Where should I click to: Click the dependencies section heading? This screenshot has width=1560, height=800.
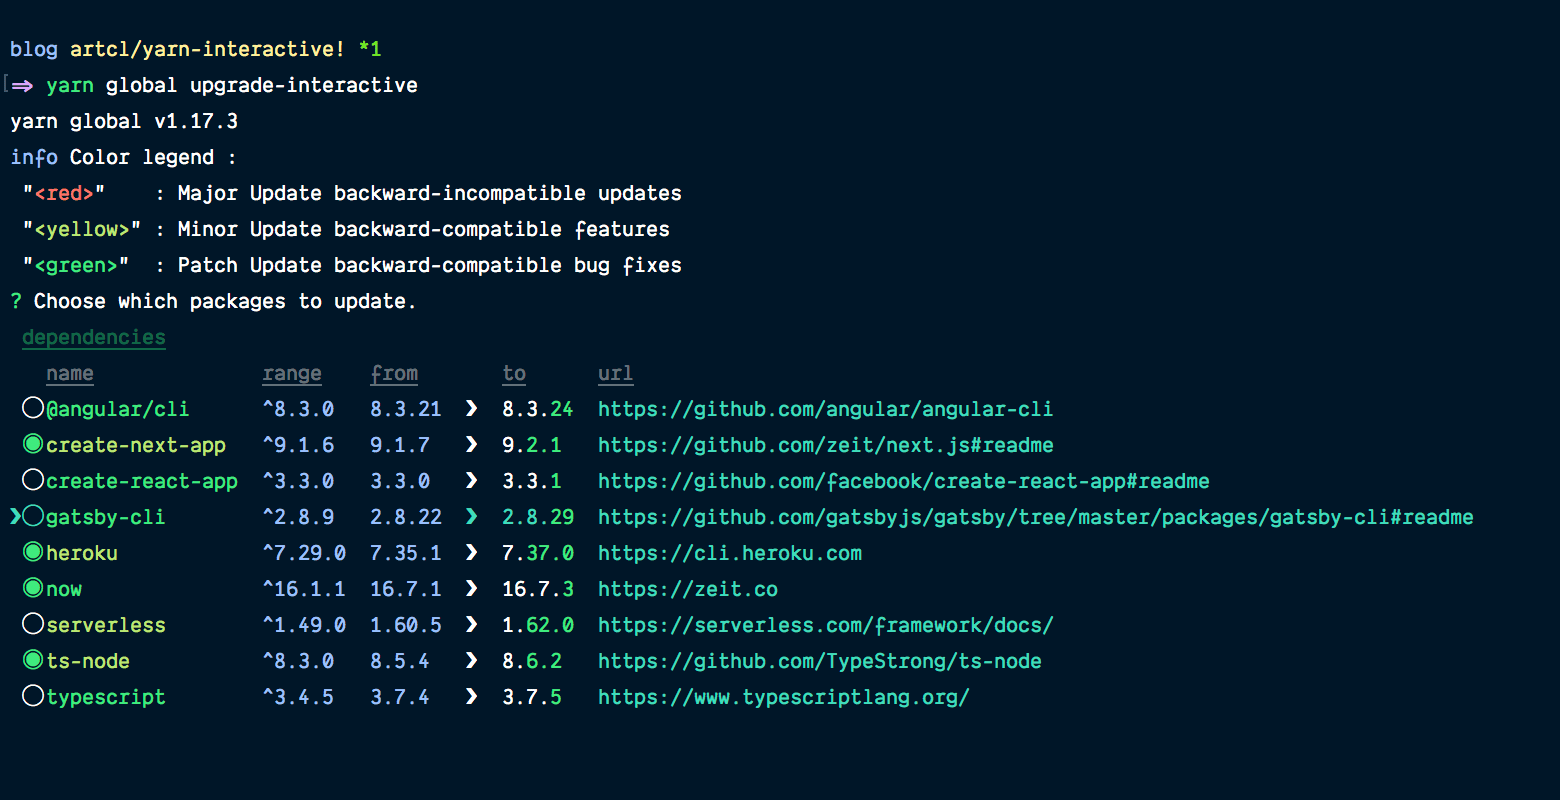tap(94, 337)
